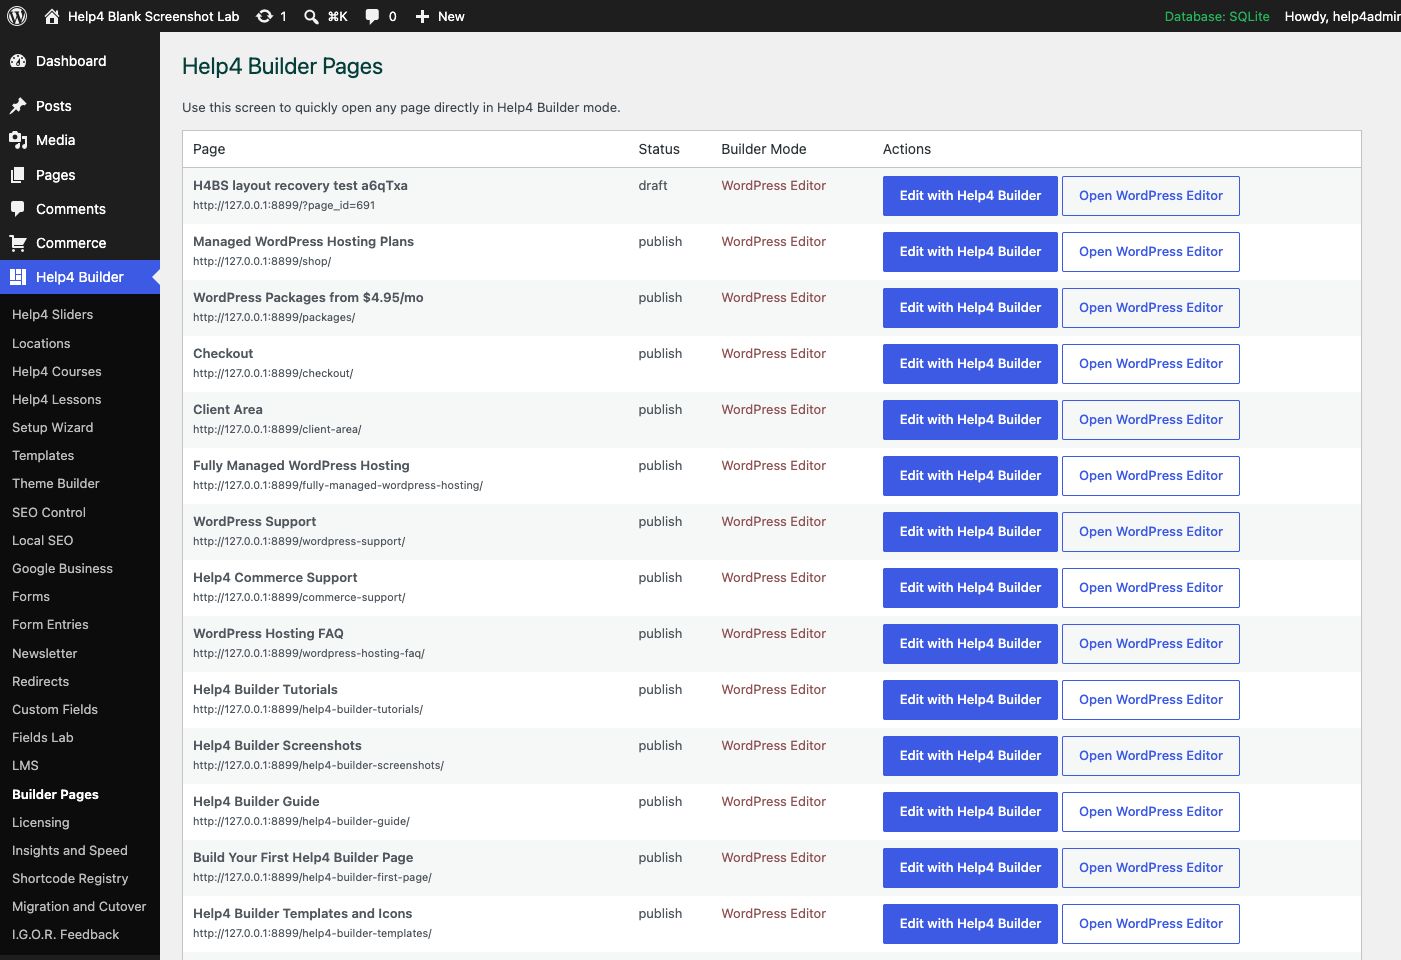The width and height of the screenshot is (1401, 960).
Task: Open Licensing submenu item
Action: coord(41,822)
